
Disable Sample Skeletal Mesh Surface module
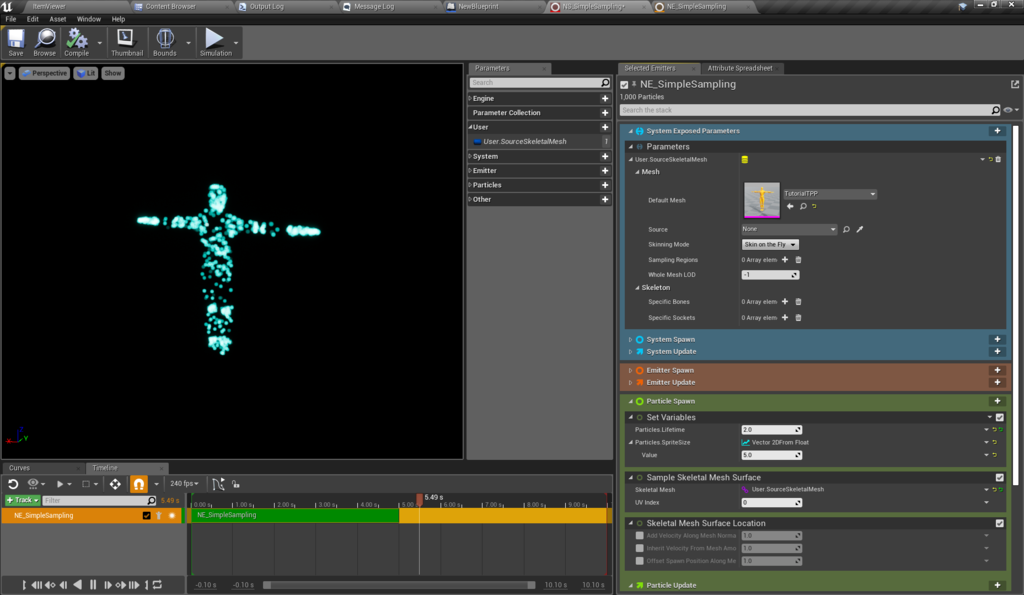tap(1000, 477)
